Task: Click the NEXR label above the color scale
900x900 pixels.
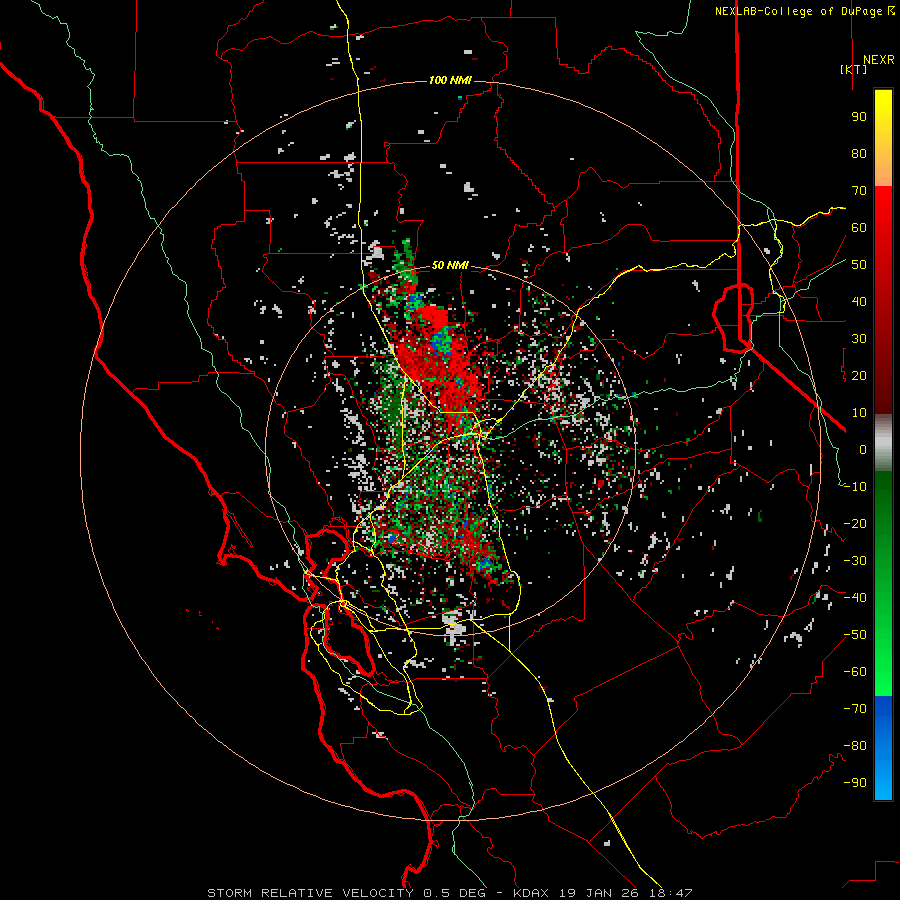Action: [878, 60]
